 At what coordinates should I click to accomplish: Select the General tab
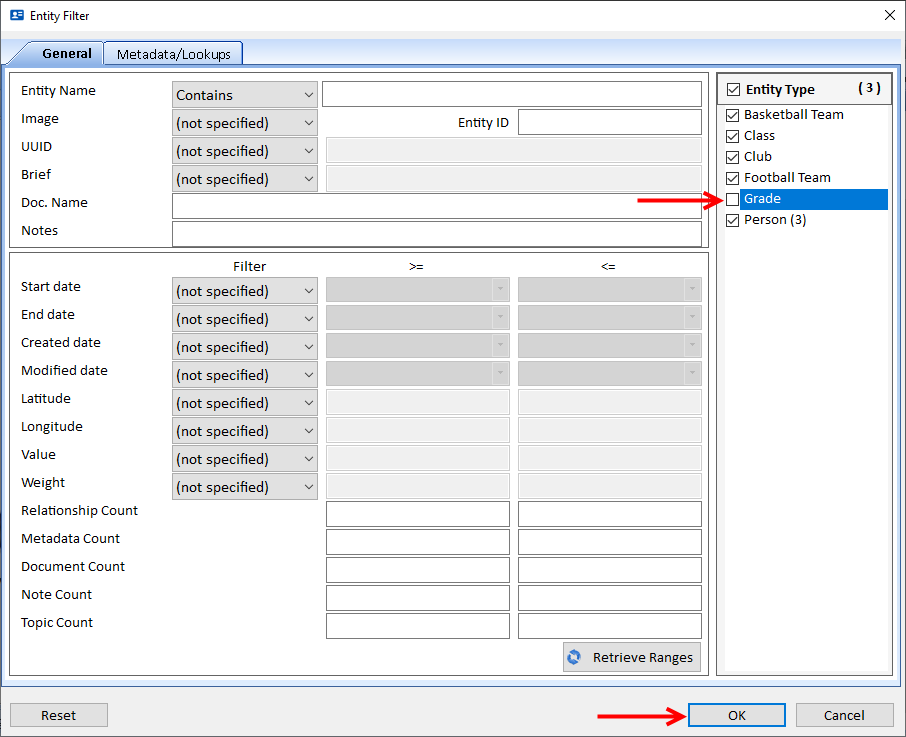tap(67, 54)
